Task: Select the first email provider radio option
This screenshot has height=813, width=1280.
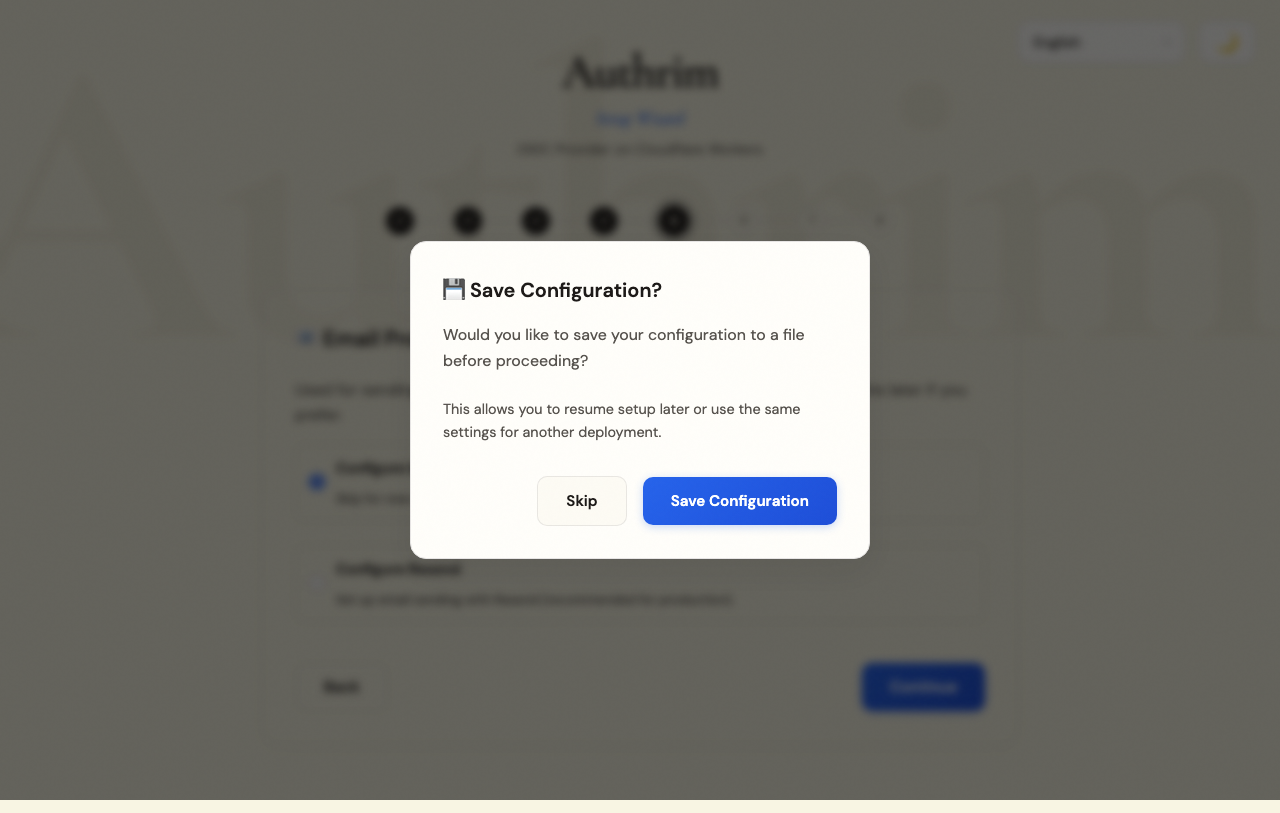Action: click(x=316, y=482)
